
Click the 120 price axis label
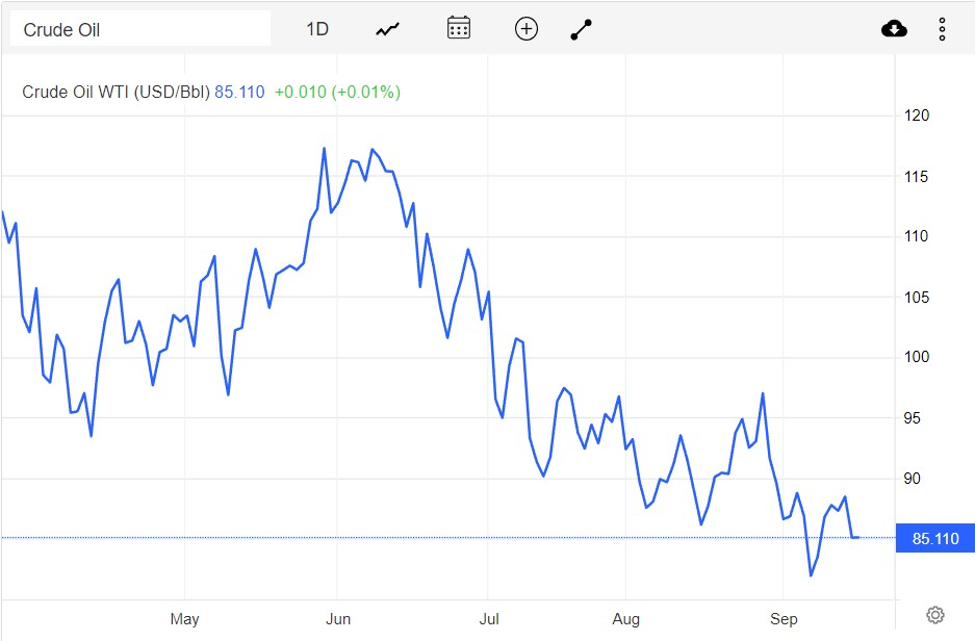pos(917,116)
